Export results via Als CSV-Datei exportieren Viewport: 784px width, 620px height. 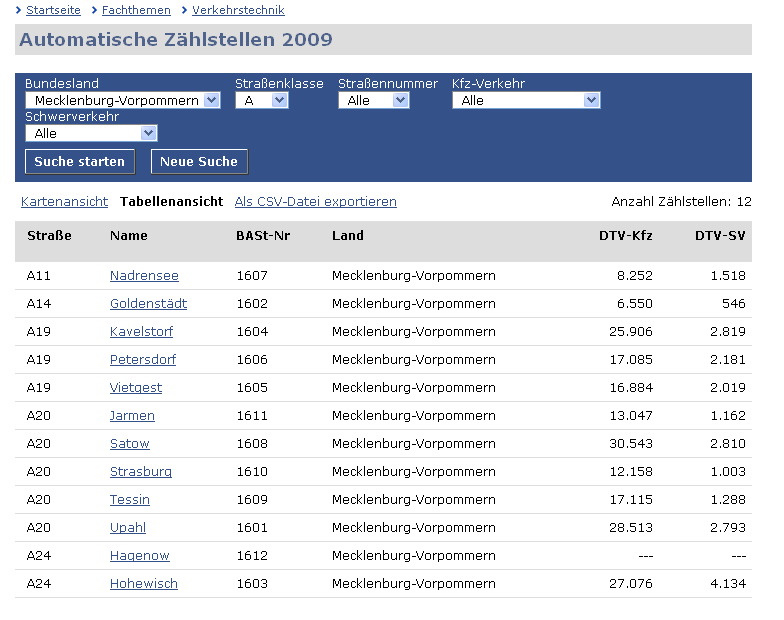point(316,202)
